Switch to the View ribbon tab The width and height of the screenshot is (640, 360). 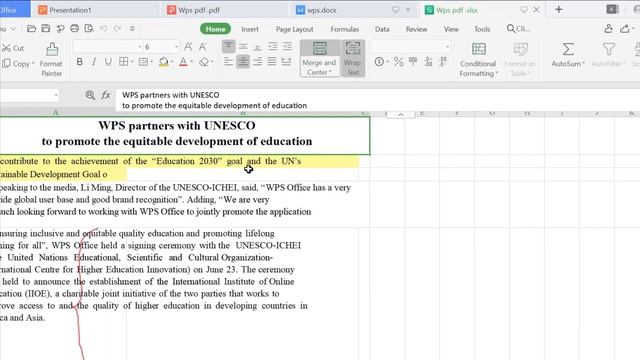[451, 29]
